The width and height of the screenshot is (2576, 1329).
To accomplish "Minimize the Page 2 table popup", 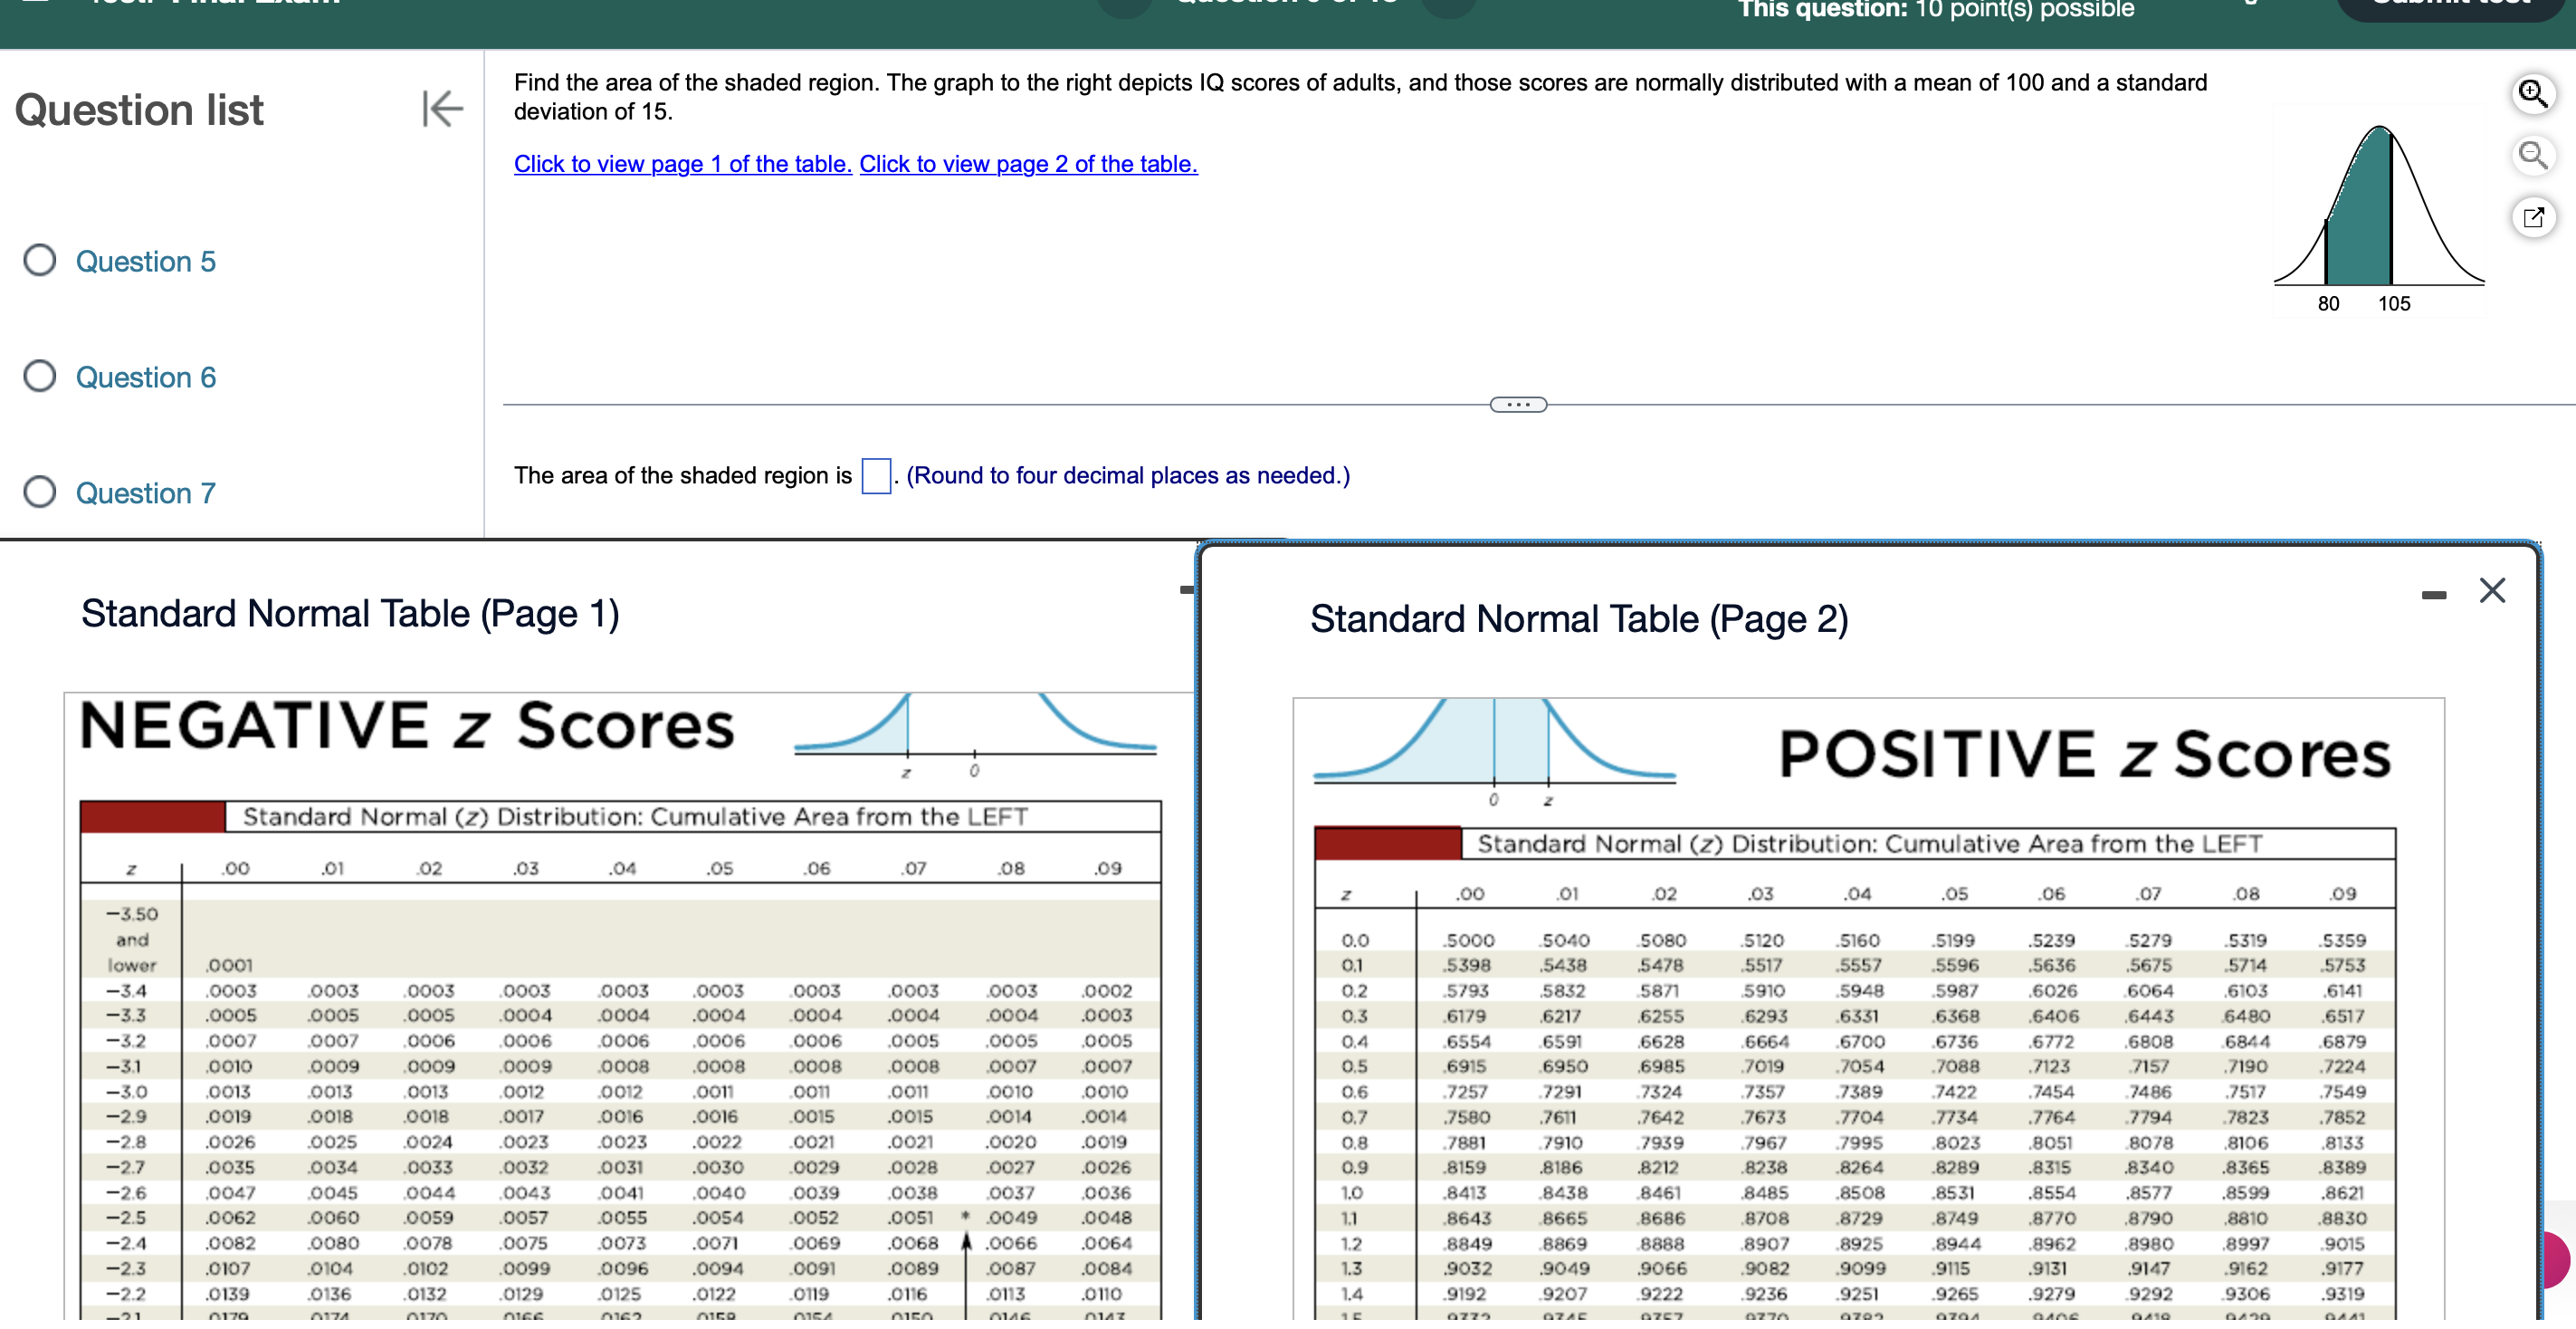I will (2433, 597).
